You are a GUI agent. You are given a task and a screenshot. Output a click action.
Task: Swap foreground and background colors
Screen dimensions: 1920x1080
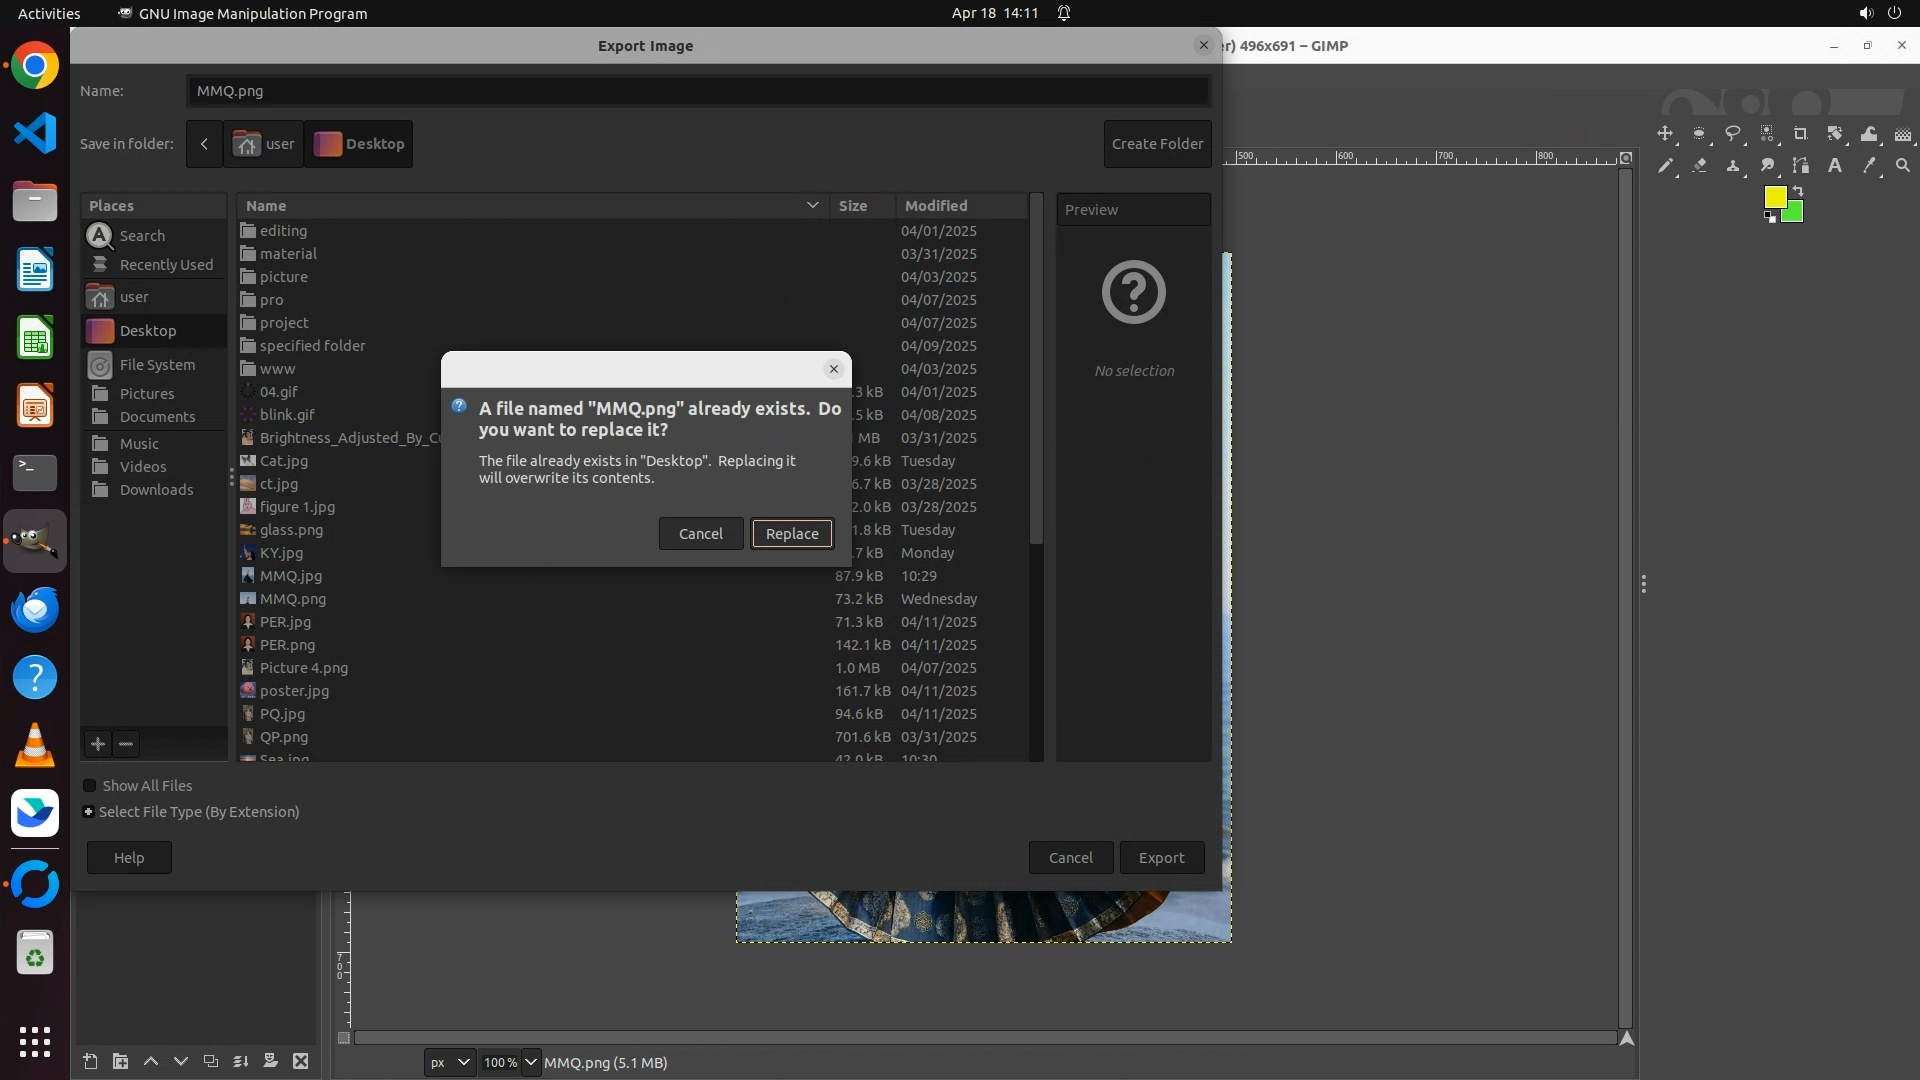pyautogui.click(x=1798, y=190)
